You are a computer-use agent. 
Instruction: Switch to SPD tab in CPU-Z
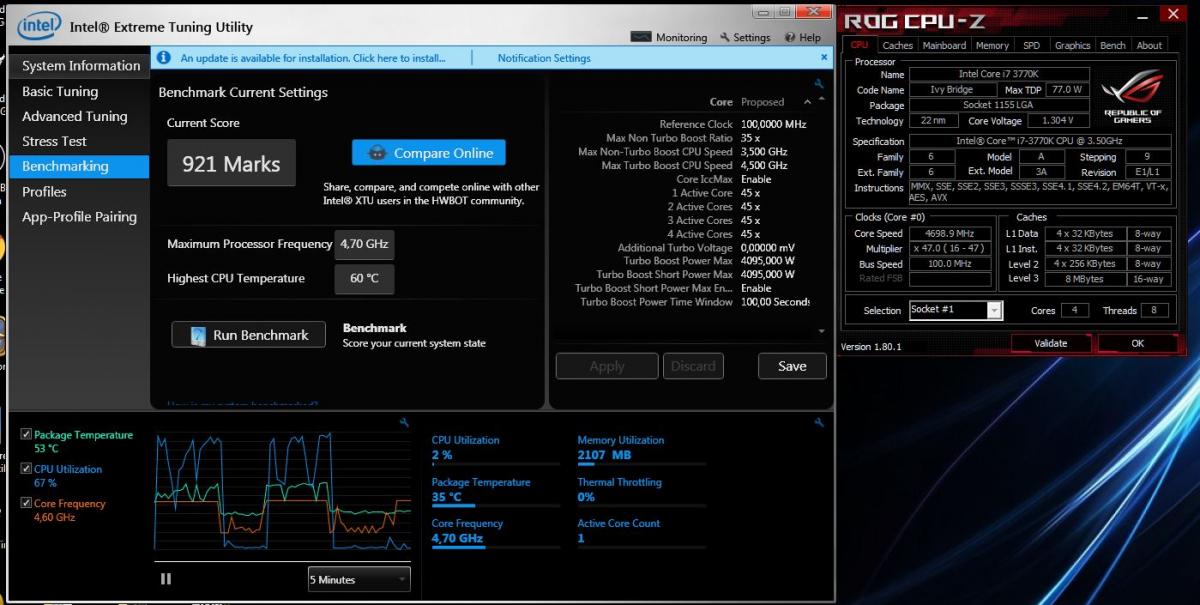pyautogui.click(x=1031, y=45)
